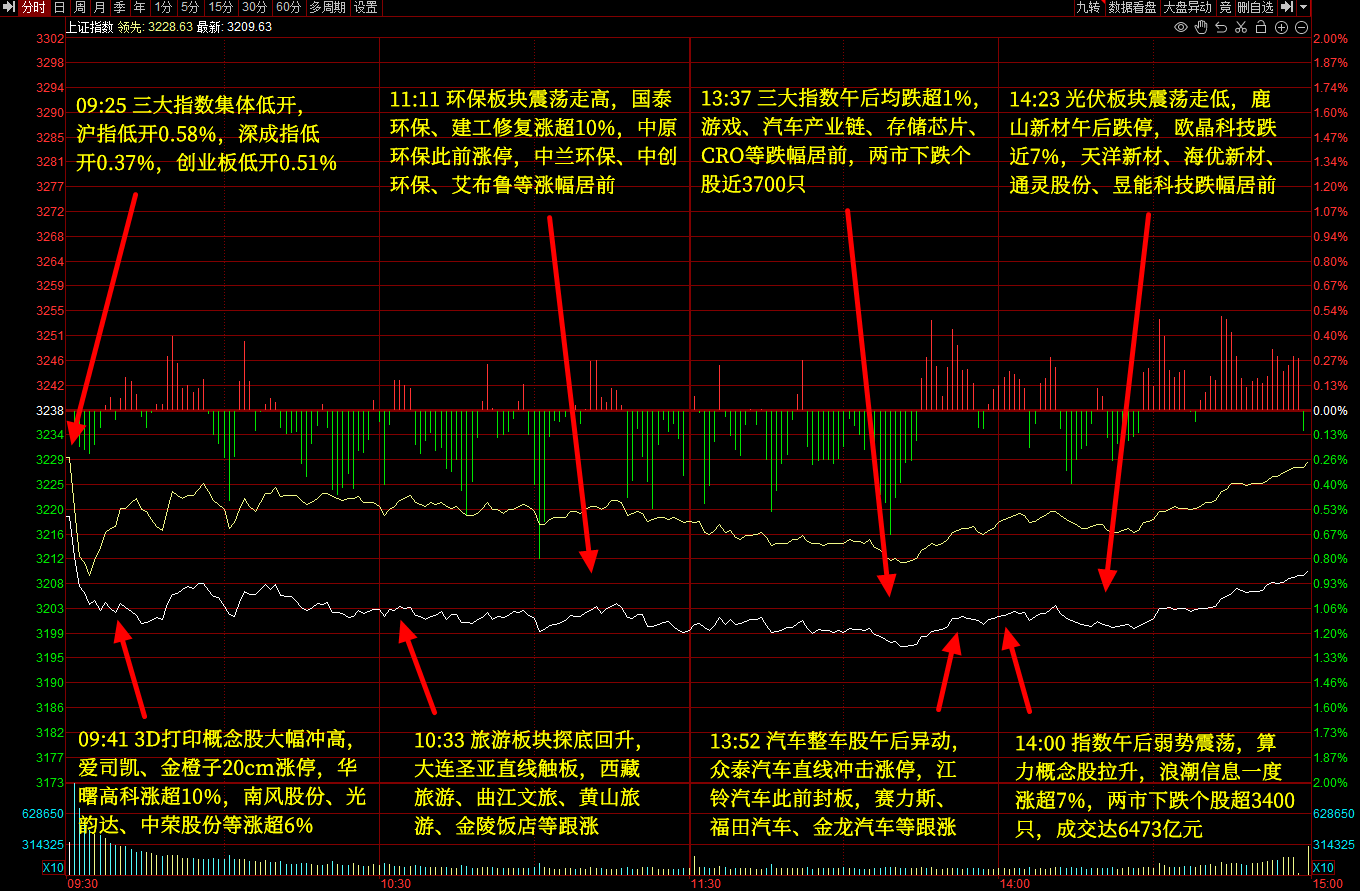
Task: Open the 设置 settings menu
Action: (x=366, y=7)
